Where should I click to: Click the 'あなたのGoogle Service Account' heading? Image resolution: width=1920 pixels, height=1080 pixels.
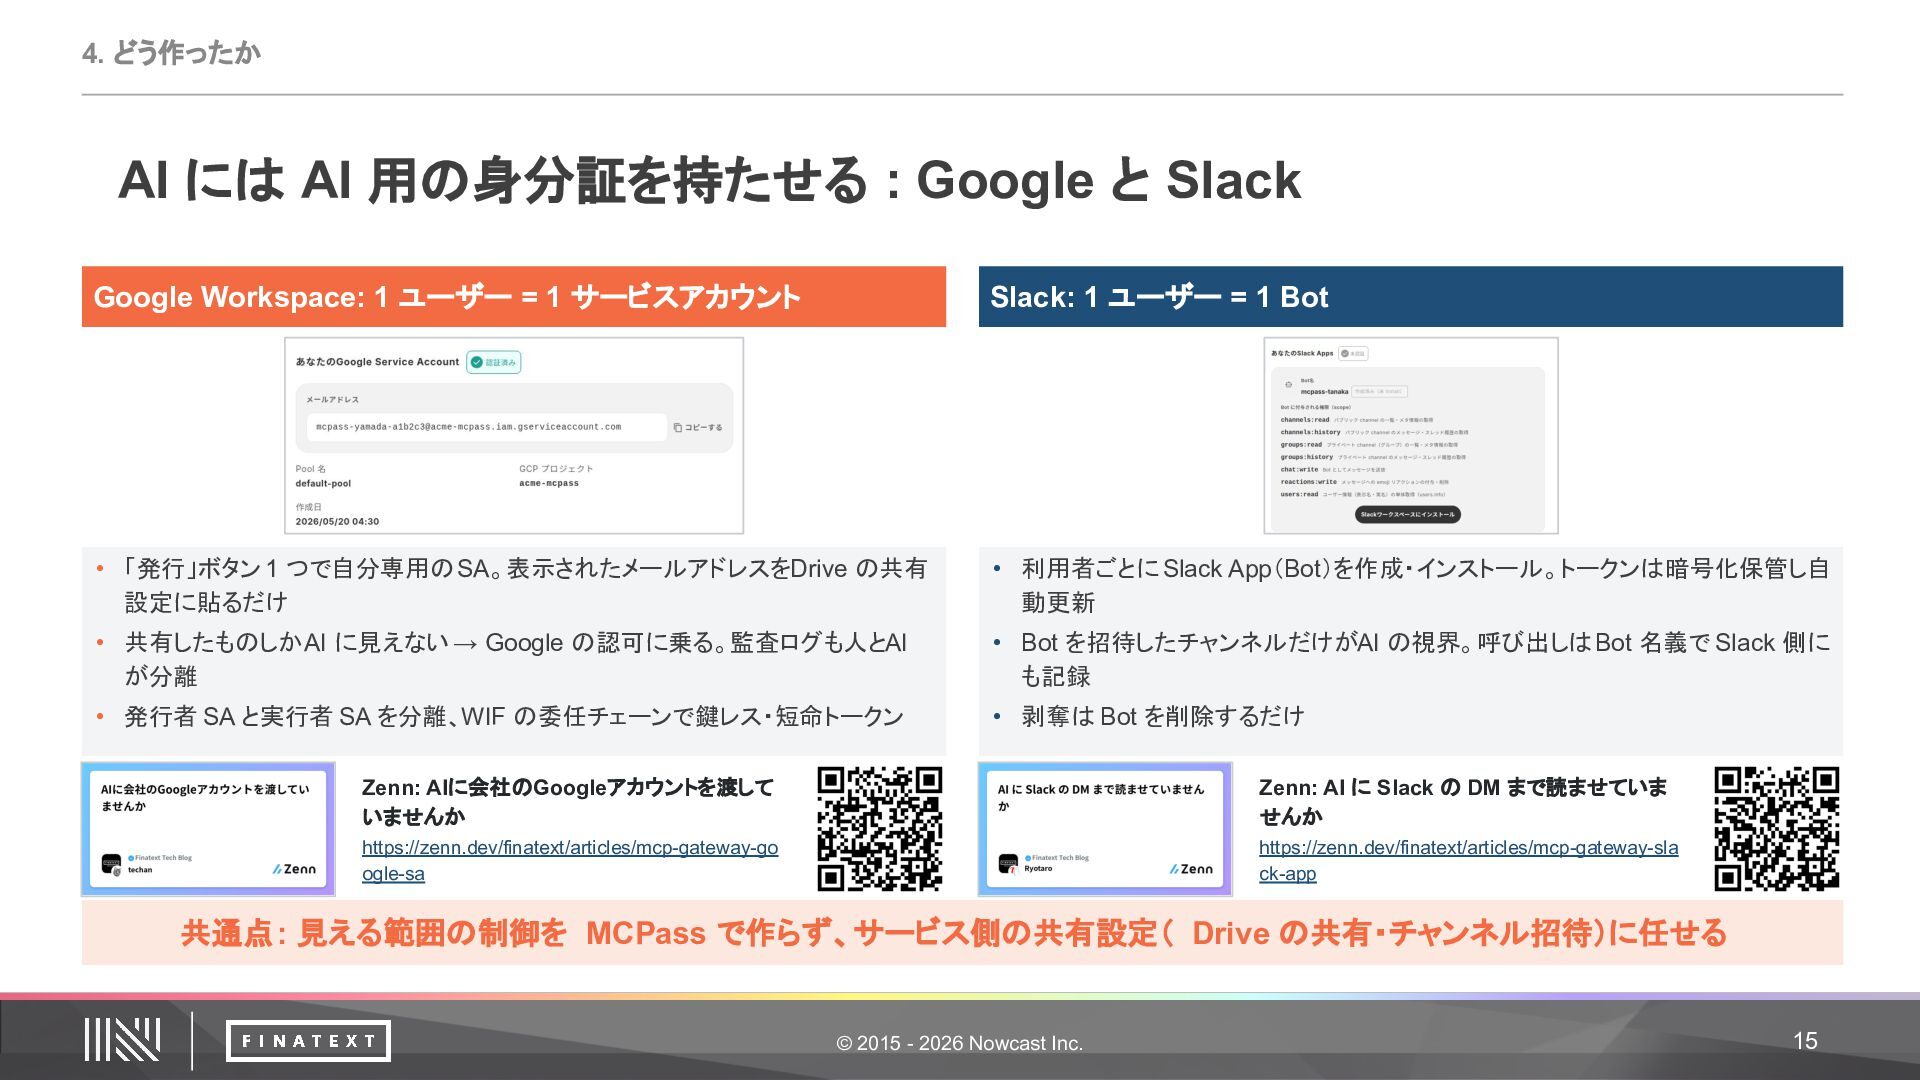pyautogui.click(x=377, y=362)
